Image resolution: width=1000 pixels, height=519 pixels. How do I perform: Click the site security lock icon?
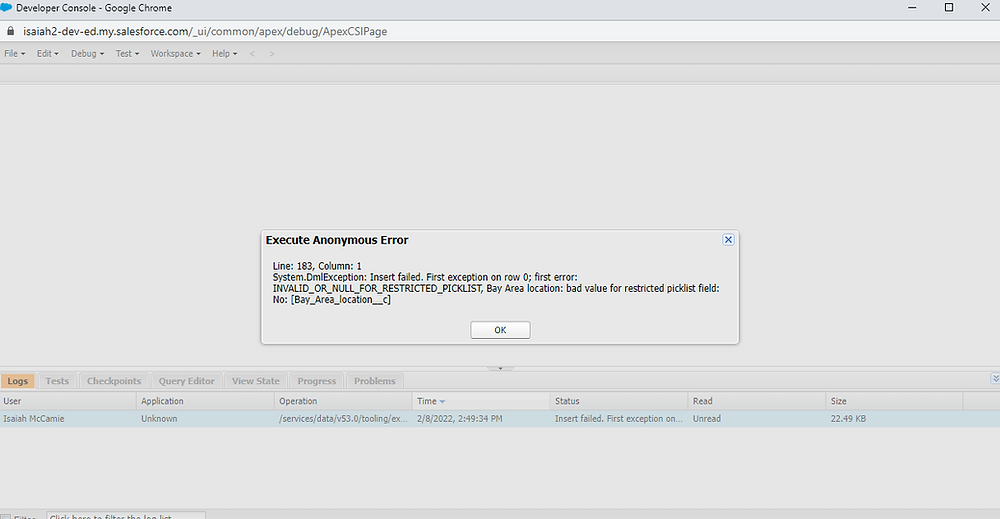coord(10,31)
